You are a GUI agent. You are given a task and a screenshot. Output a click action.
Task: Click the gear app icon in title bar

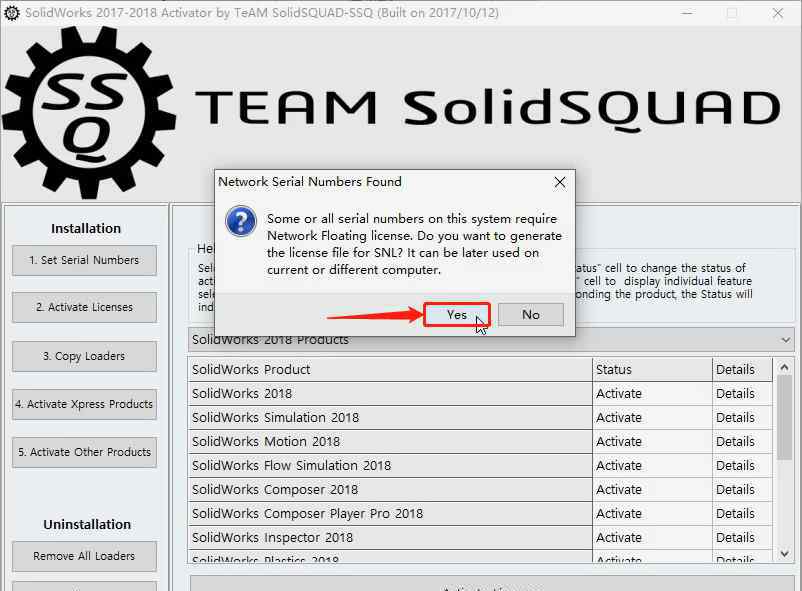[12, 13]
